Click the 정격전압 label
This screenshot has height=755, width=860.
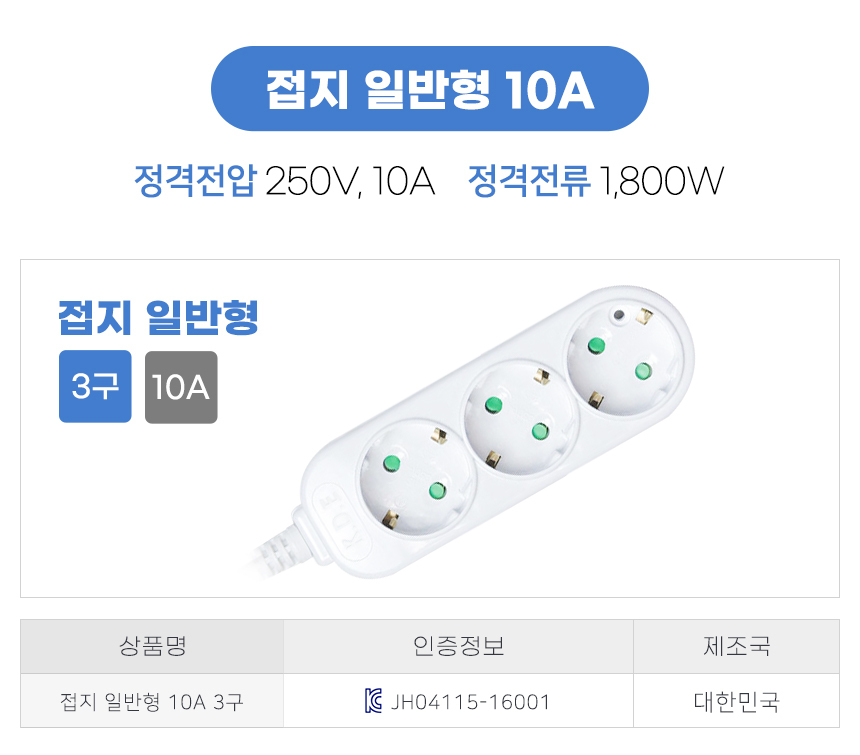(x=195, y=183)
